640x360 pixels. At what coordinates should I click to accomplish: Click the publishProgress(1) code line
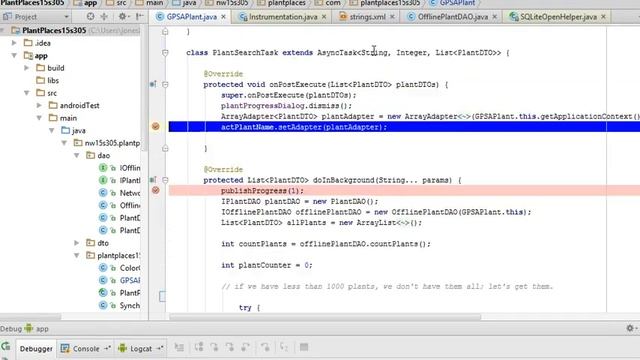tap(262, 191)
